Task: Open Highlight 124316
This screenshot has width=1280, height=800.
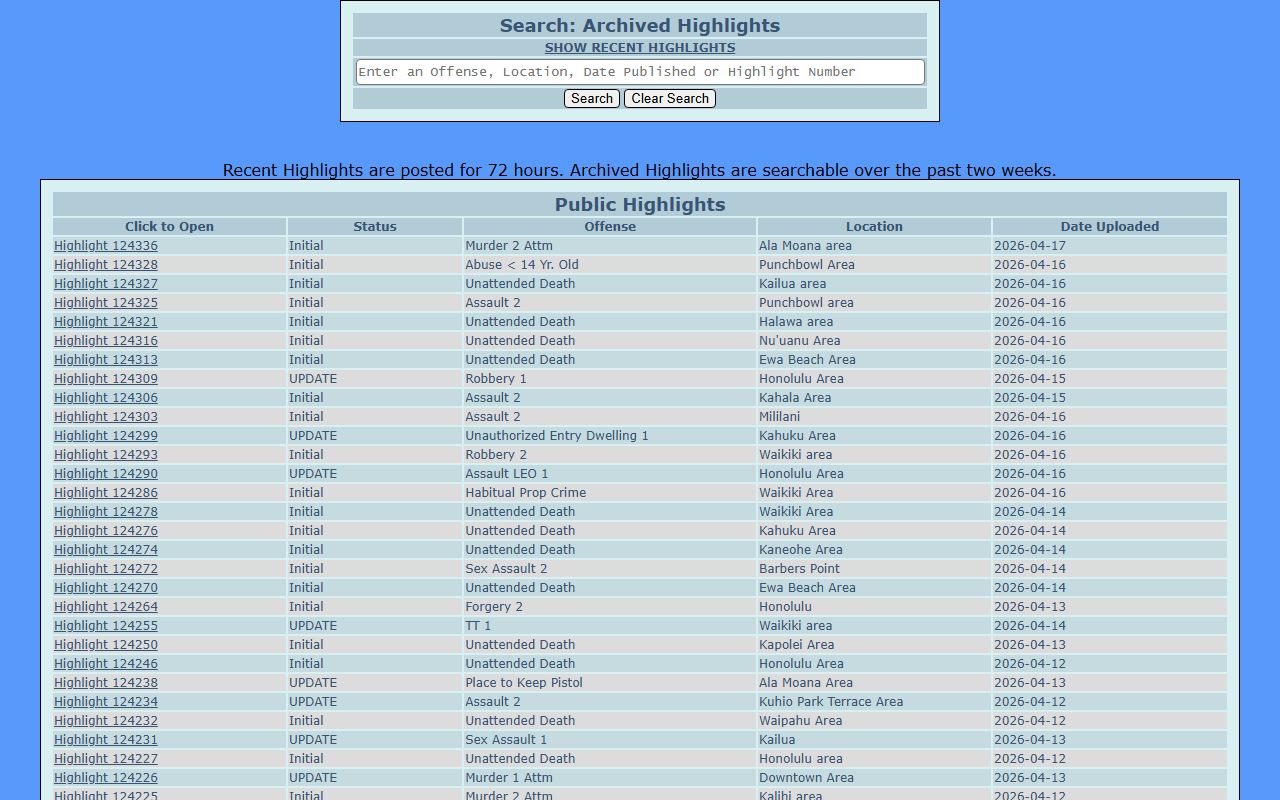Action: pos(106,341)
